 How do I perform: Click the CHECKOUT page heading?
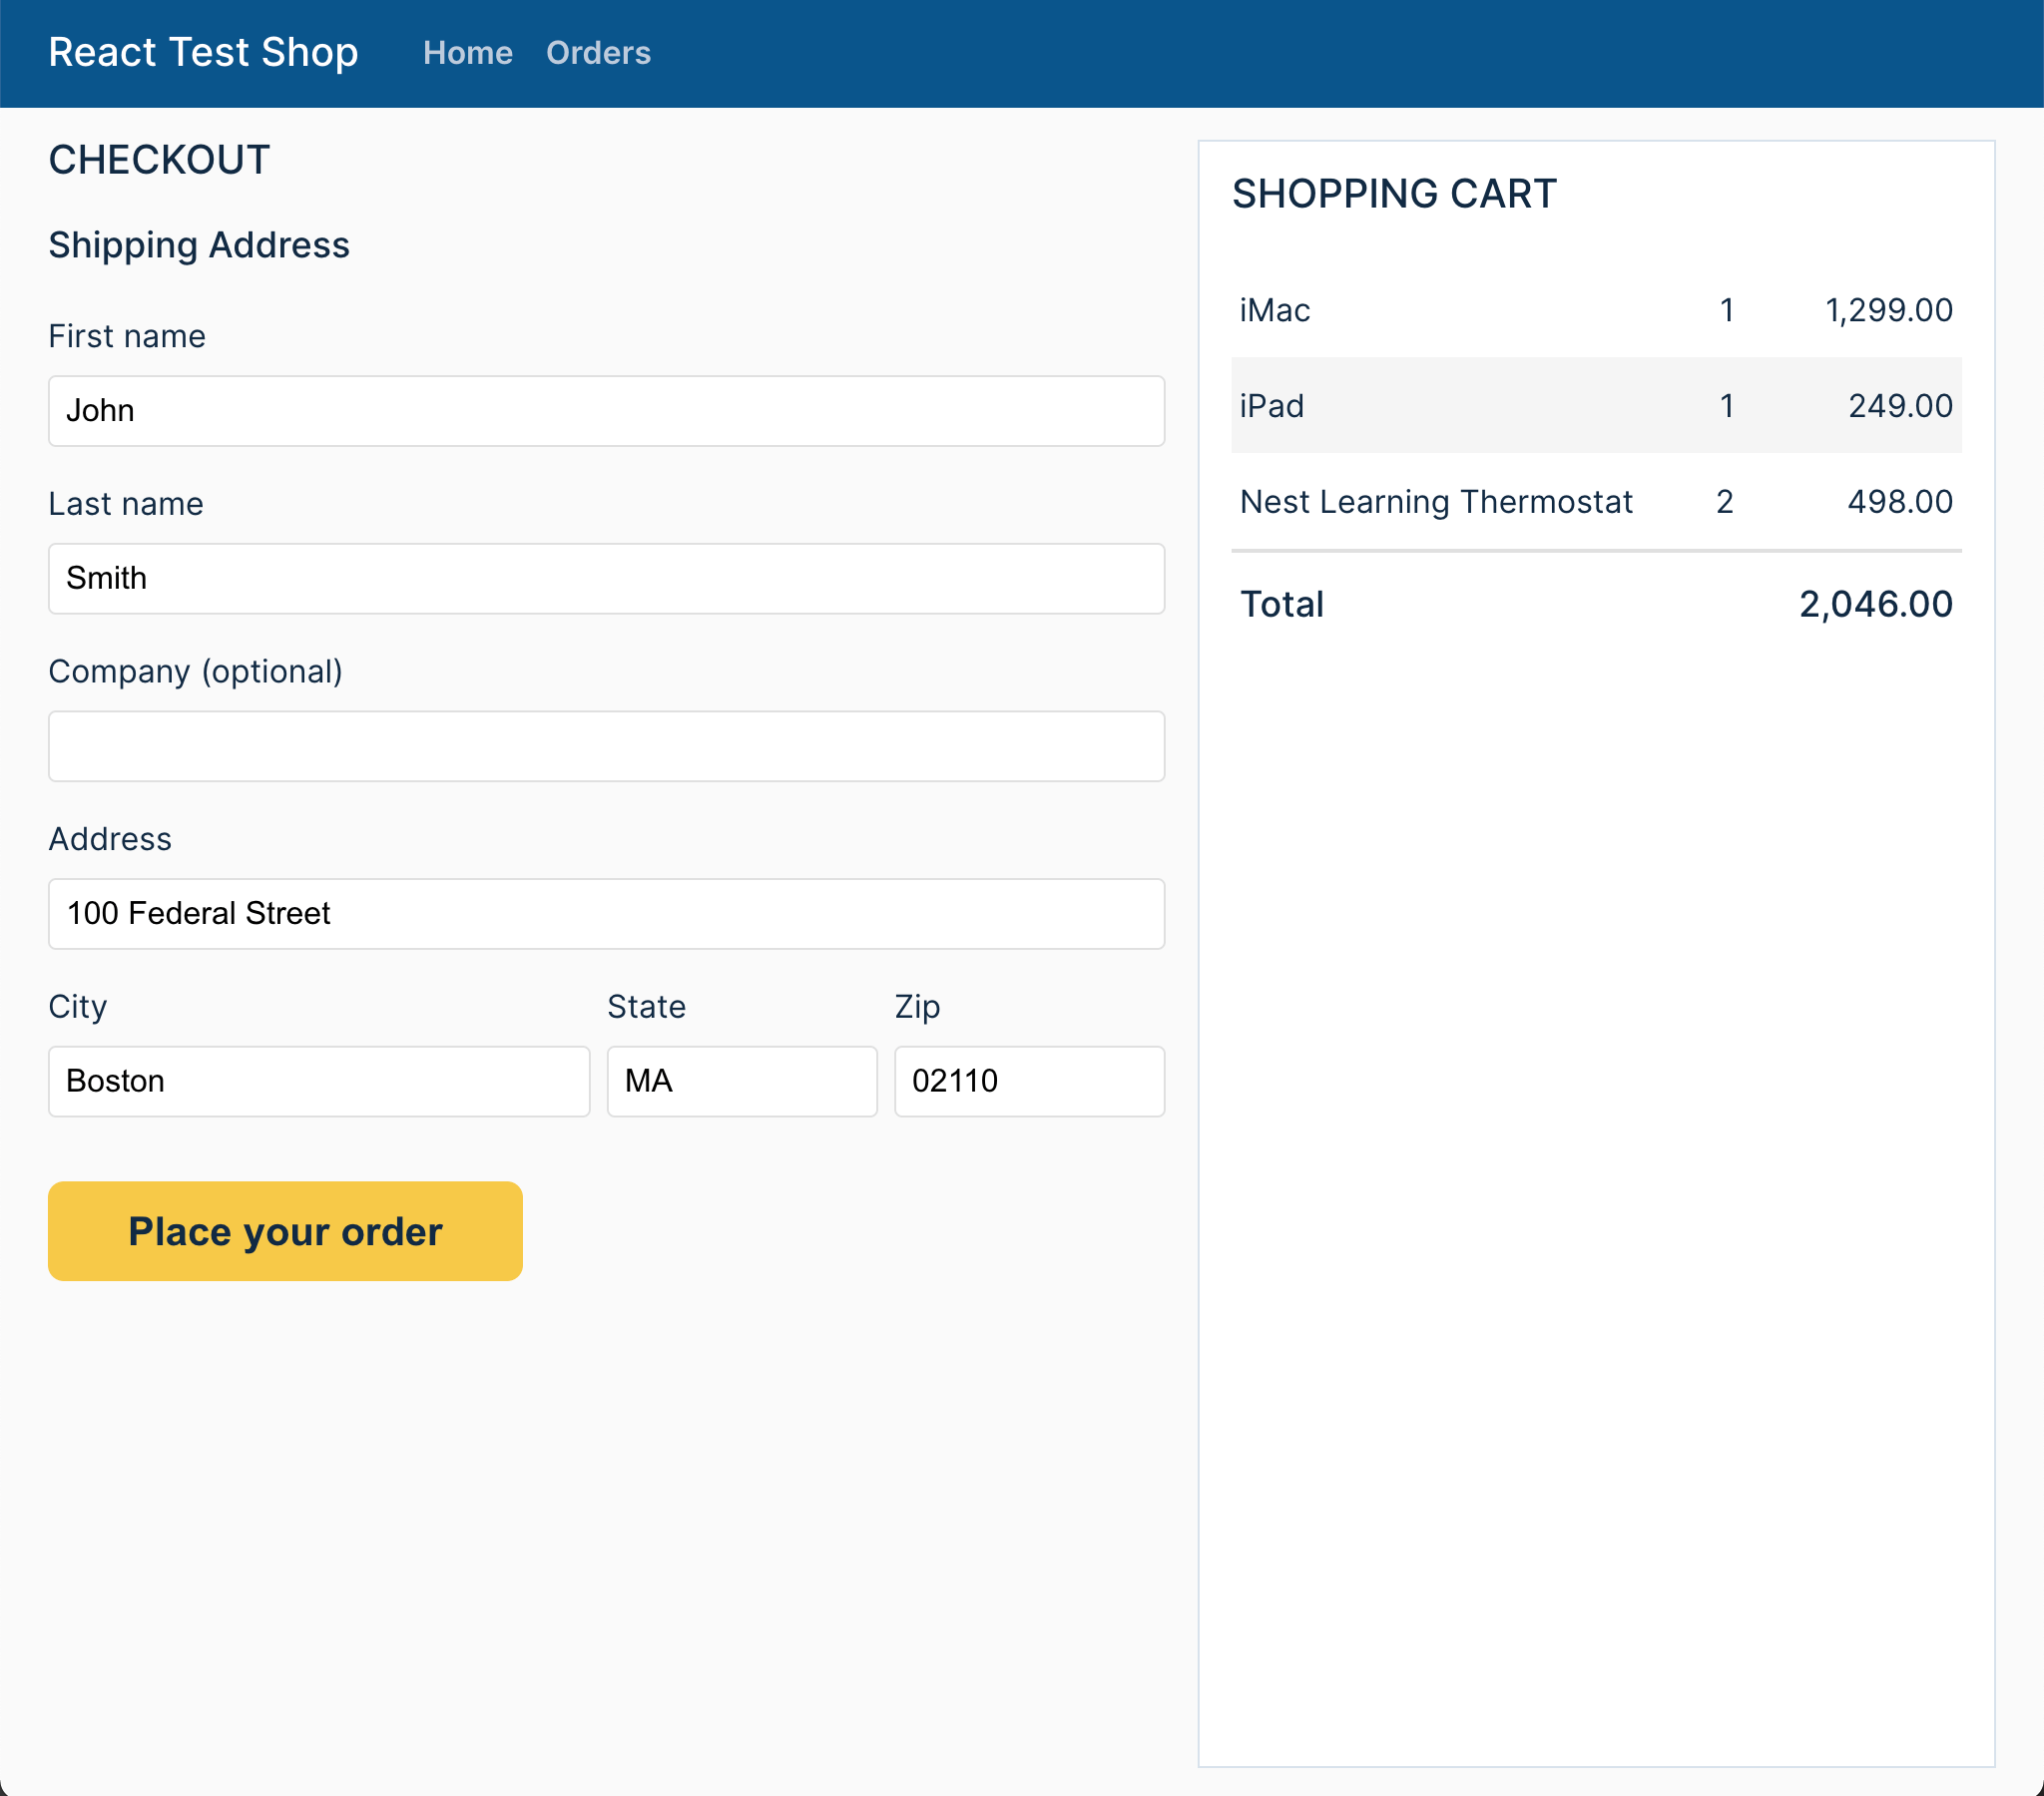160,160
